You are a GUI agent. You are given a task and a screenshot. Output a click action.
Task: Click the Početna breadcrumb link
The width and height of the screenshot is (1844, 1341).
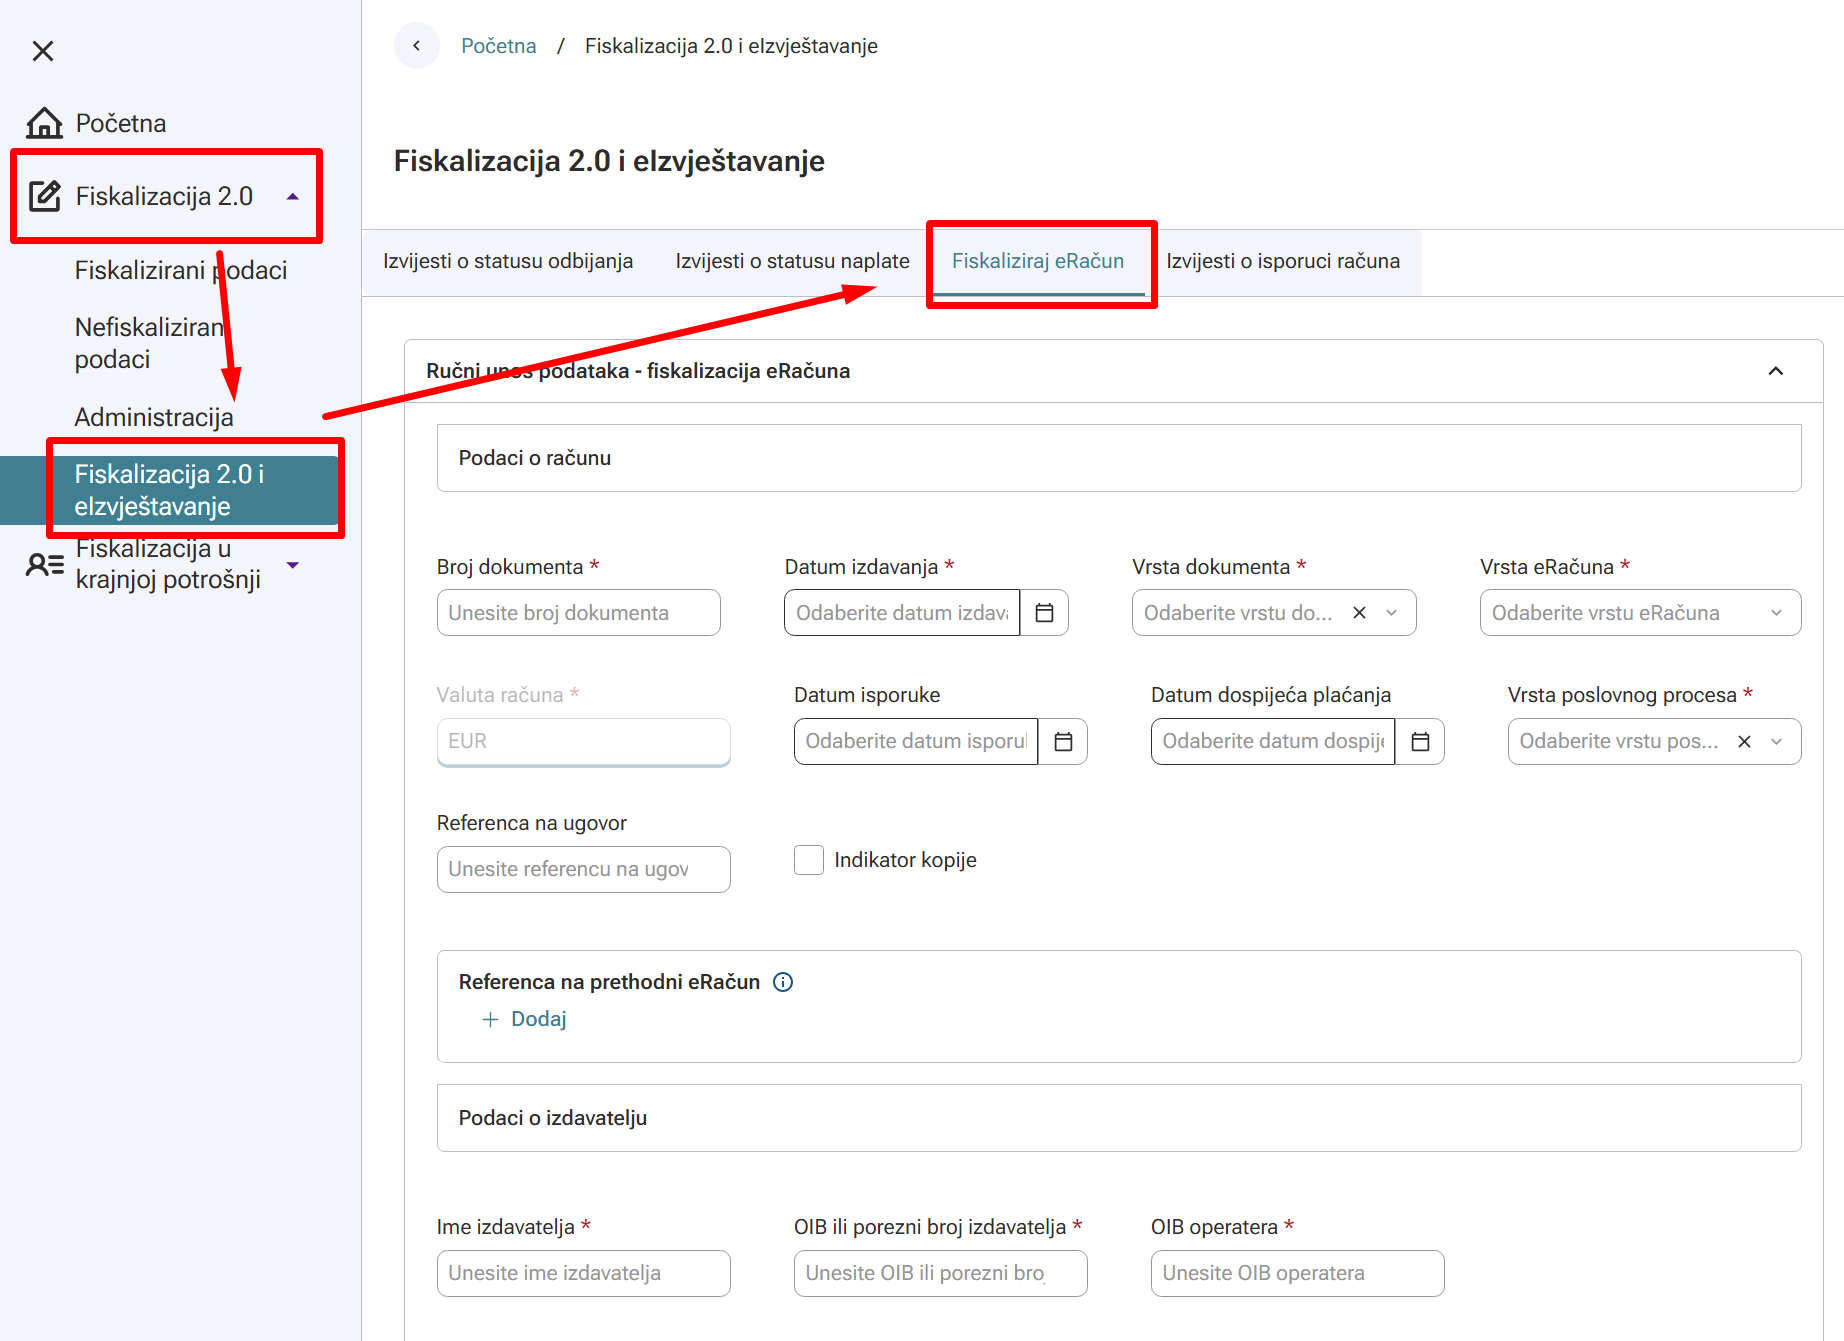(498, 46)
